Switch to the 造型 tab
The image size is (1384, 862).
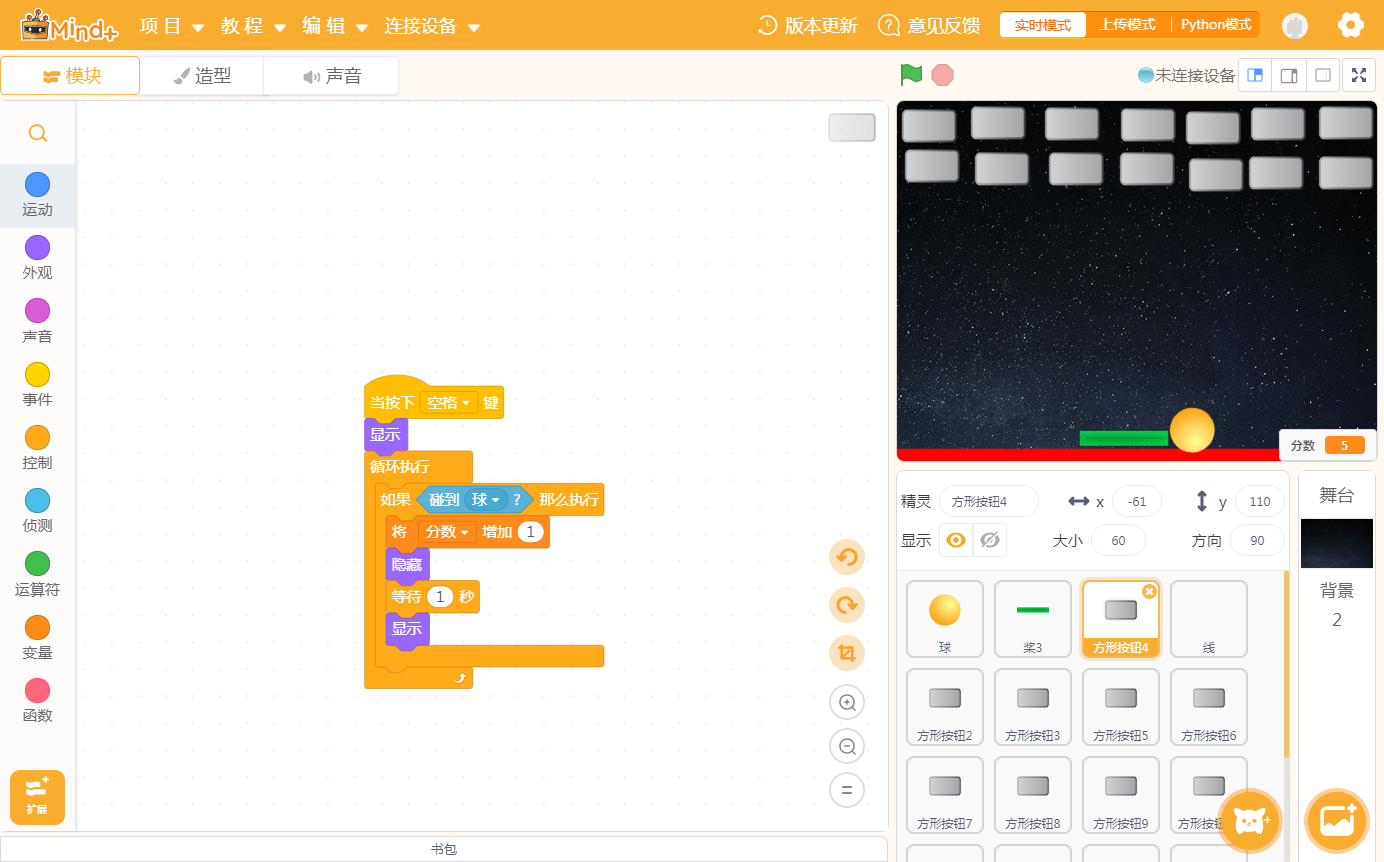click(201, 76)
